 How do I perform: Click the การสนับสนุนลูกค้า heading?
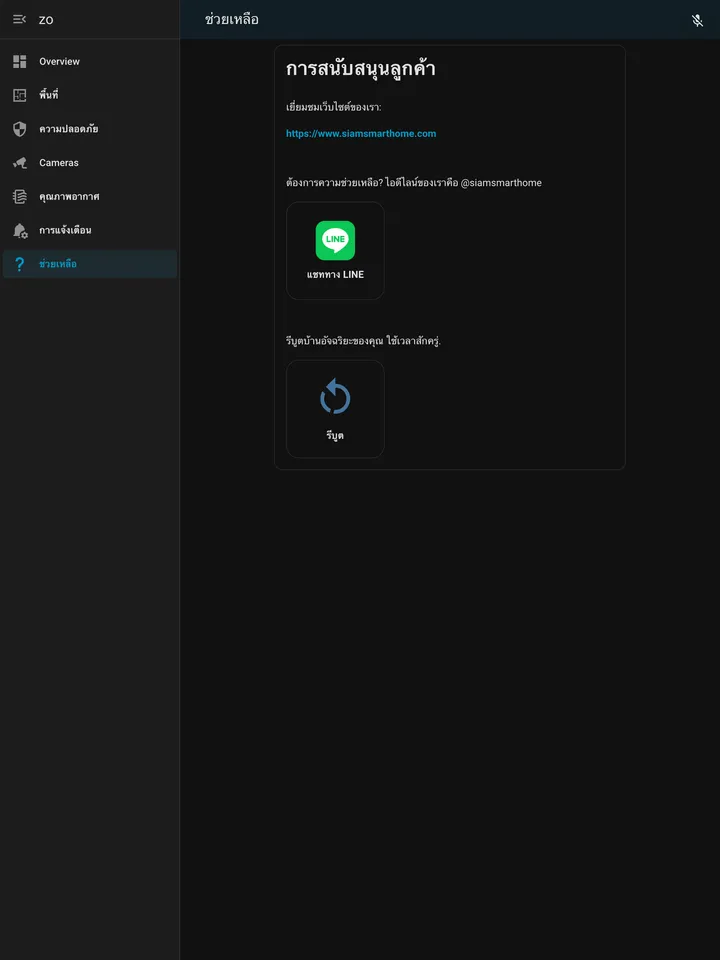click(x=361, y=69)
